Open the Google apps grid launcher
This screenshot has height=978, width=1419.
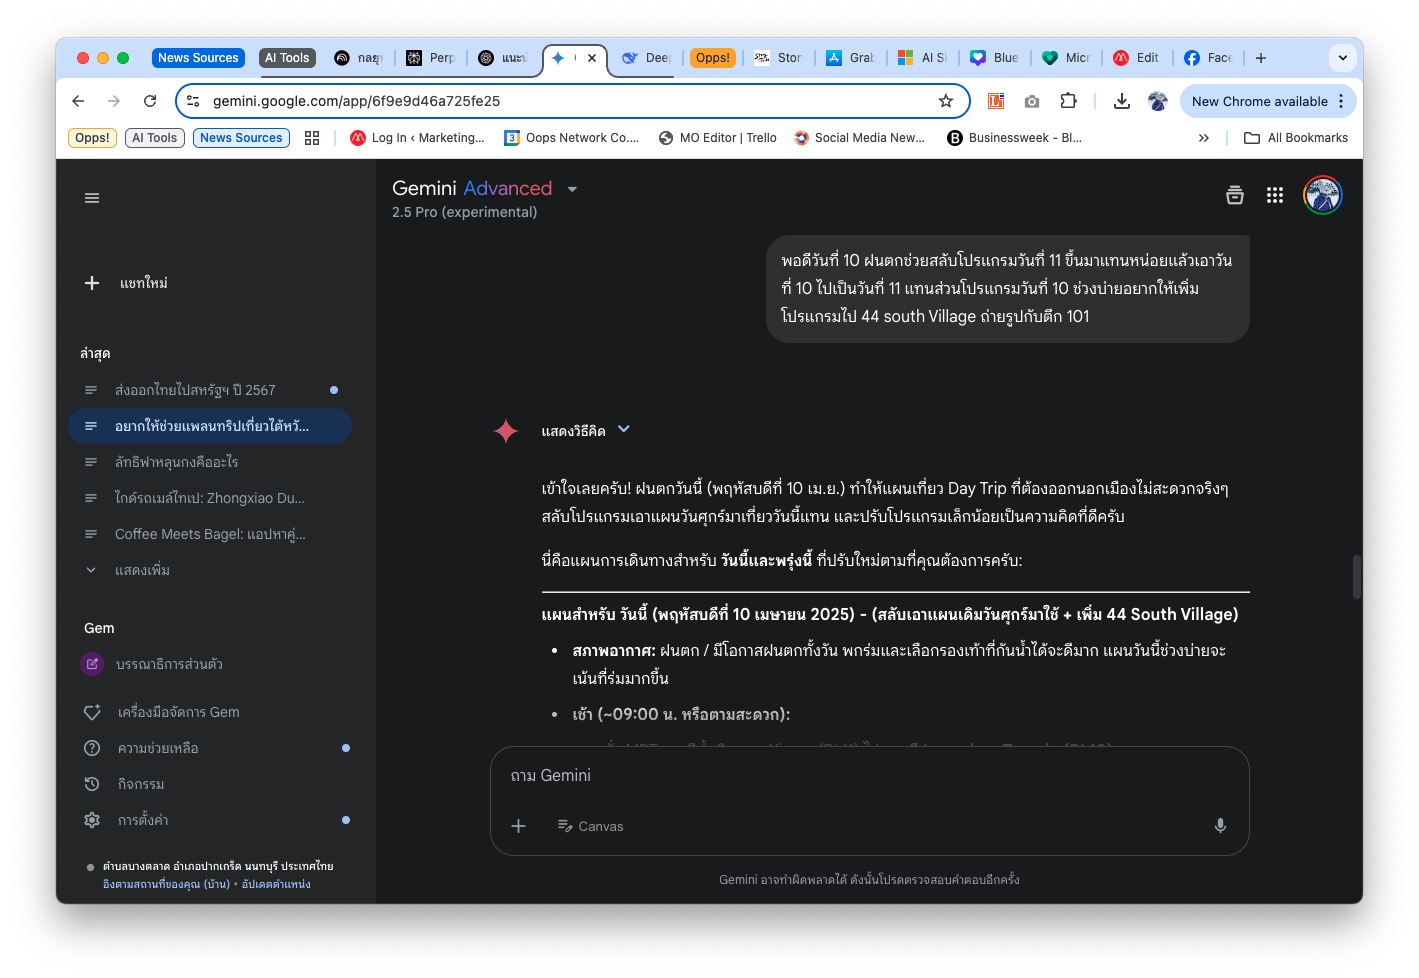tap(1275, 195)
